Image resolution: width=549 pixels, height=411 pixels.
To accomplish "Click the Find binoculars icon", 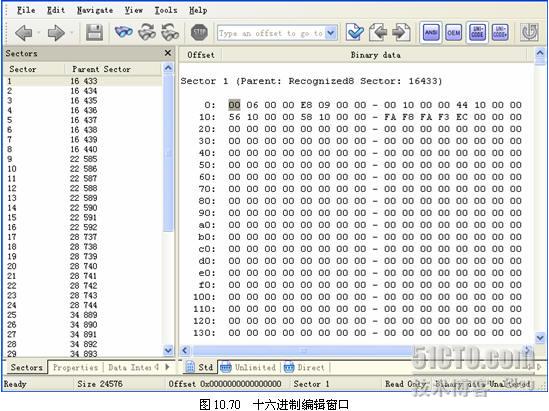I will click(x=124, y=32).
